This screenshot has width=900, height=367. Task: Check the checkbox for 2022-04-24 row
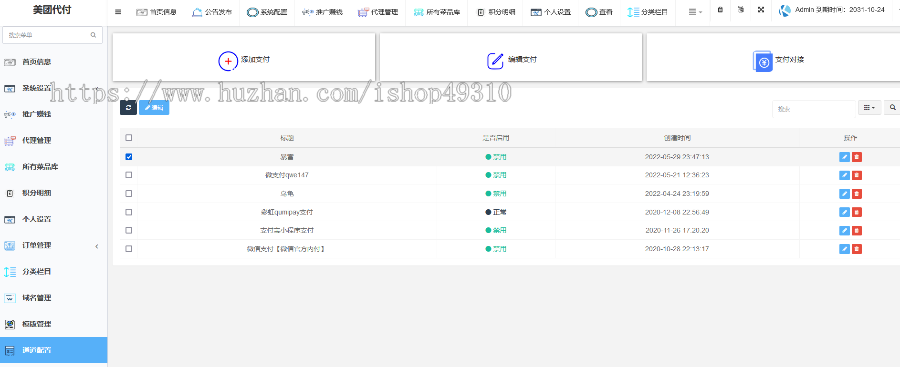(129, 194)
